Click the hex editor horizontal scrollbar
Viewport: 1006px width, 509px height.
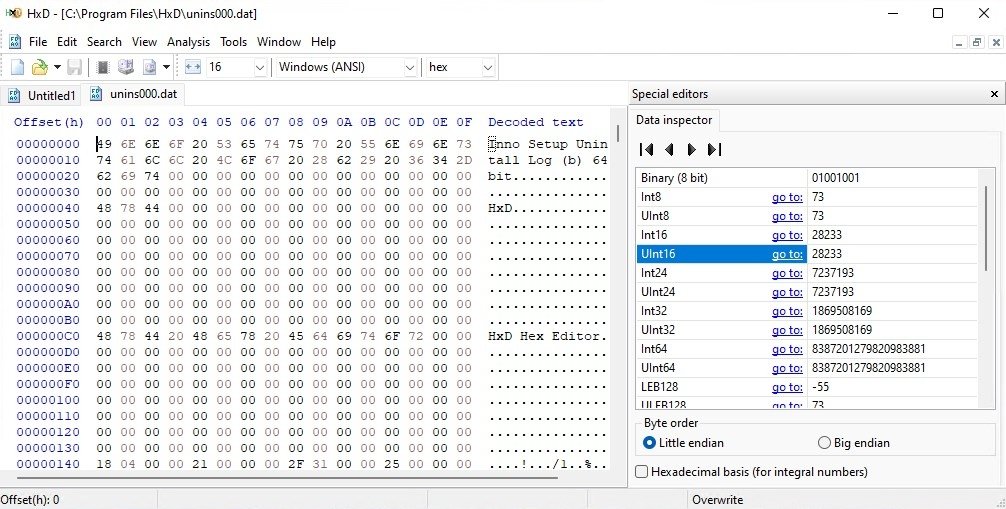pos(287,478)
